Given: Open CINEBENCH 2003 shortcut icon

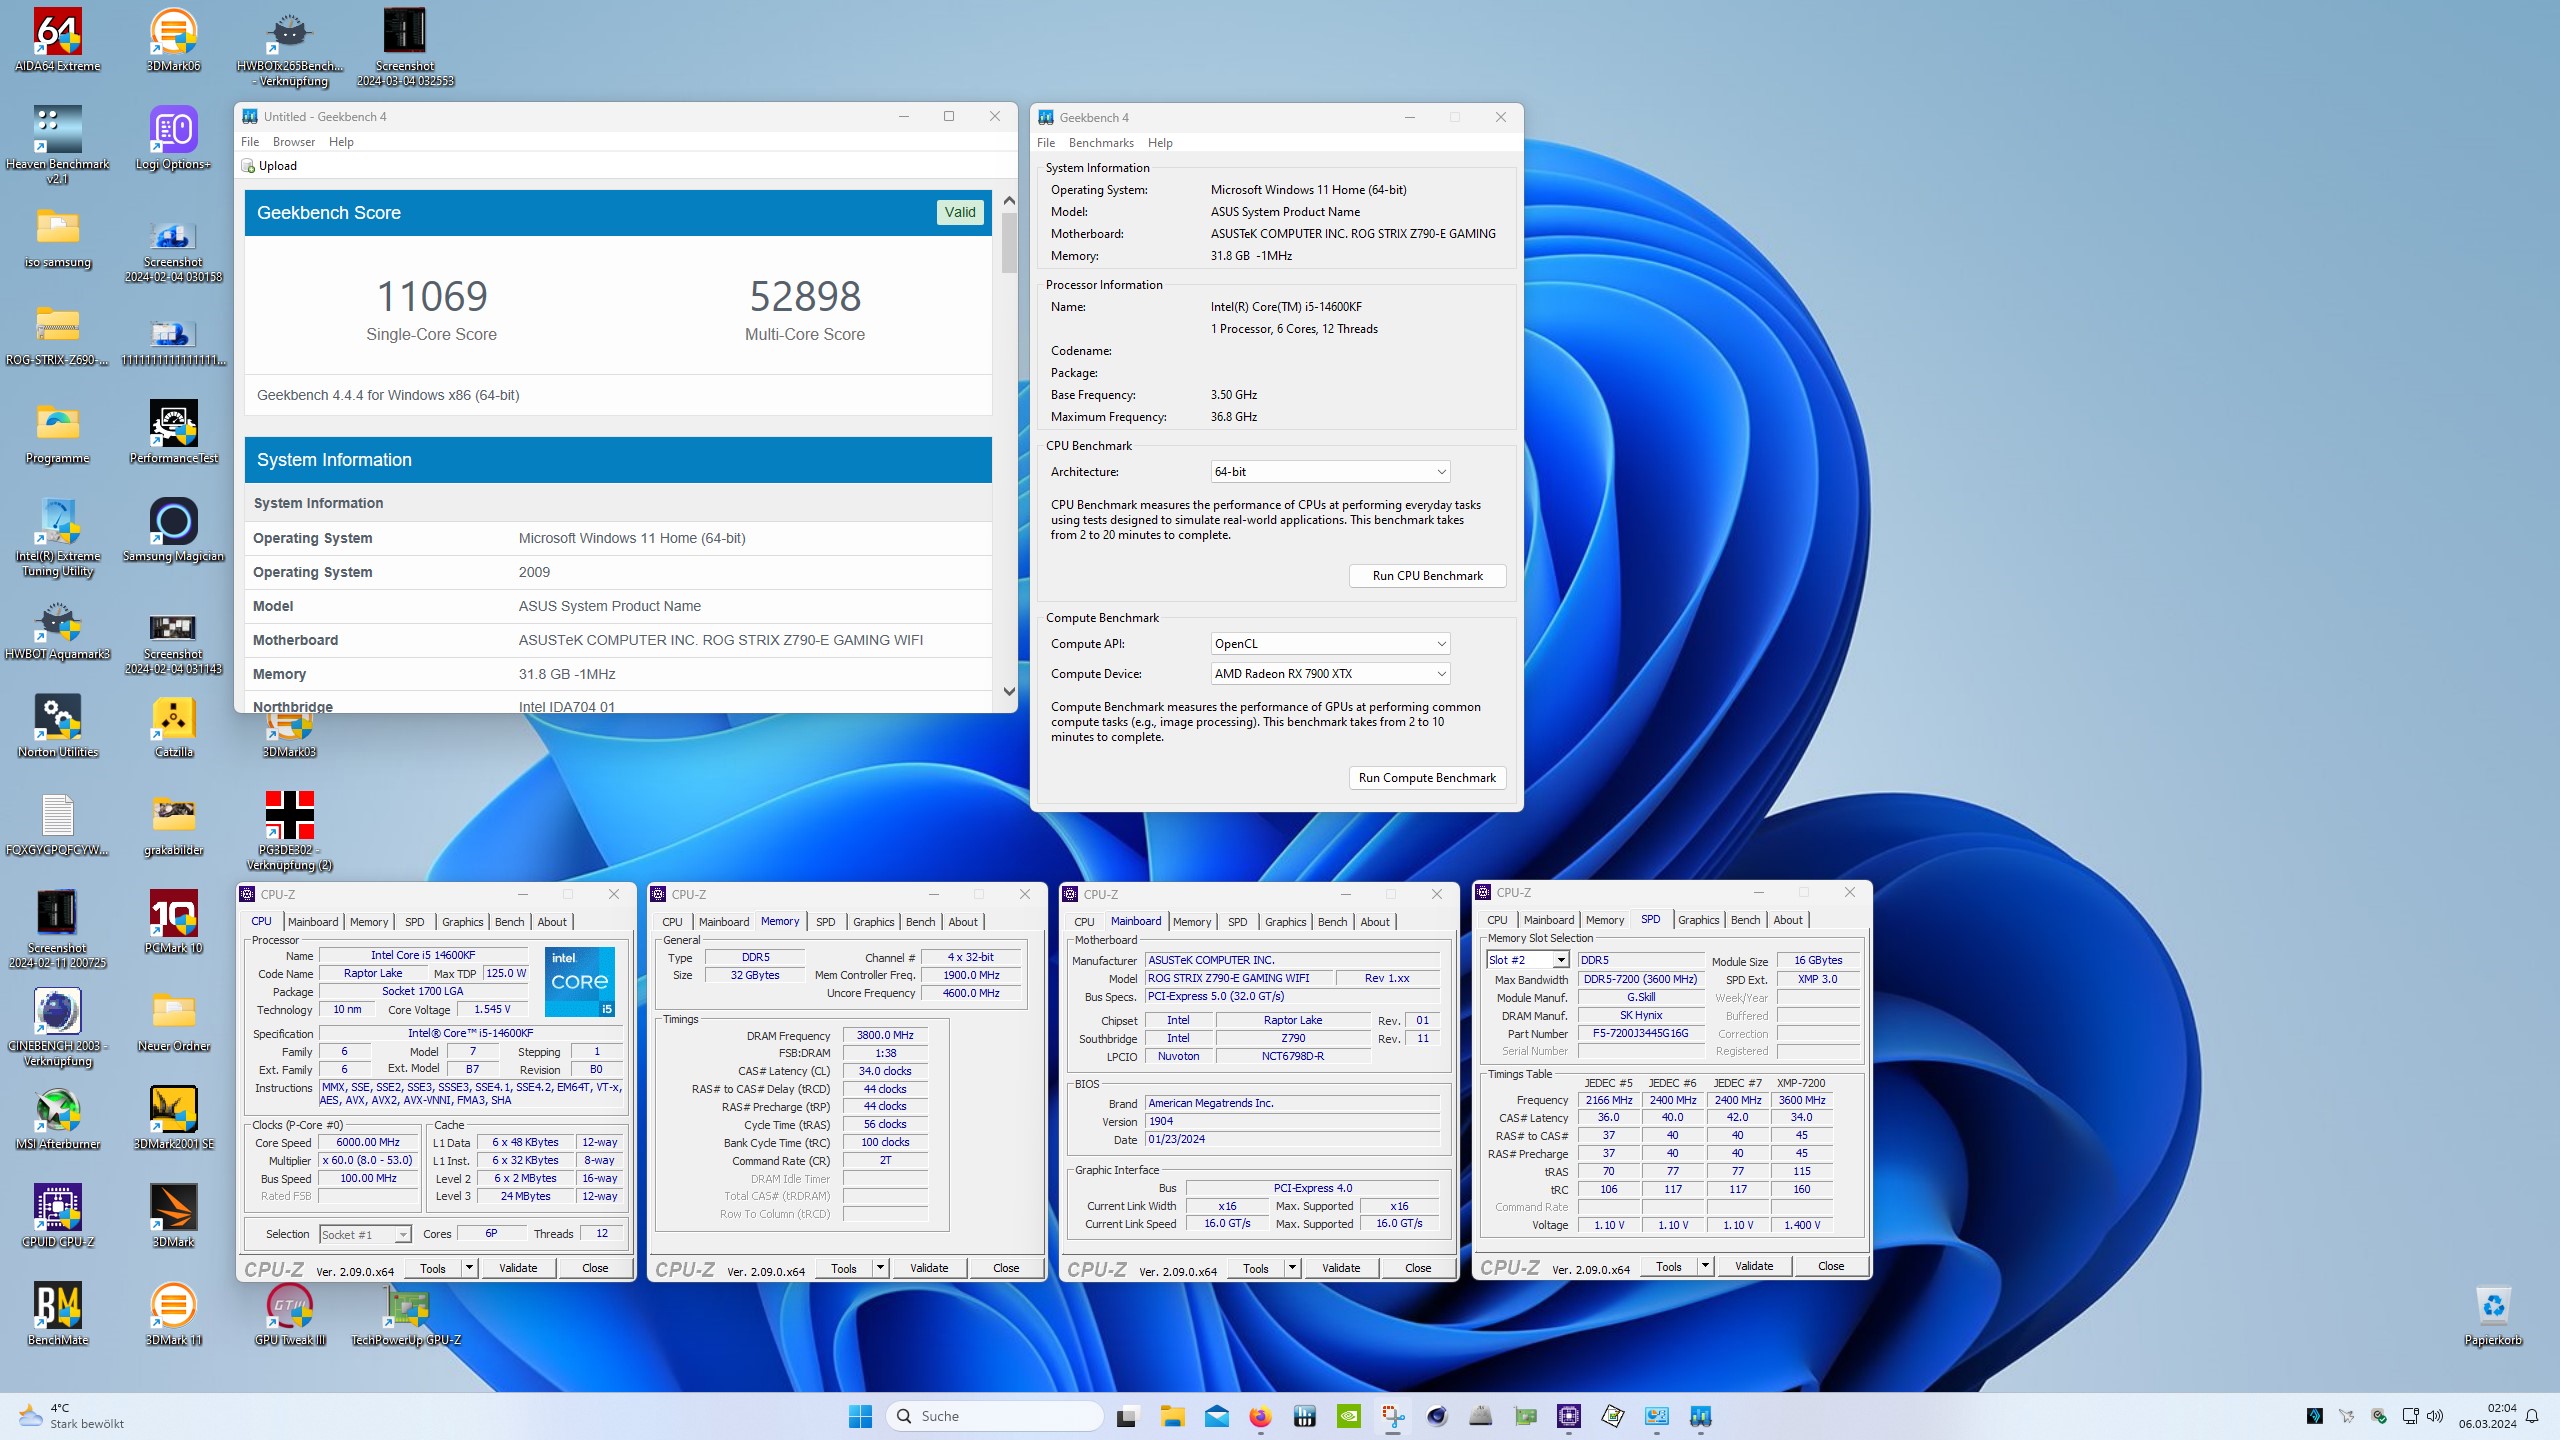Looking at the screenshot, I should [58, 1027].
